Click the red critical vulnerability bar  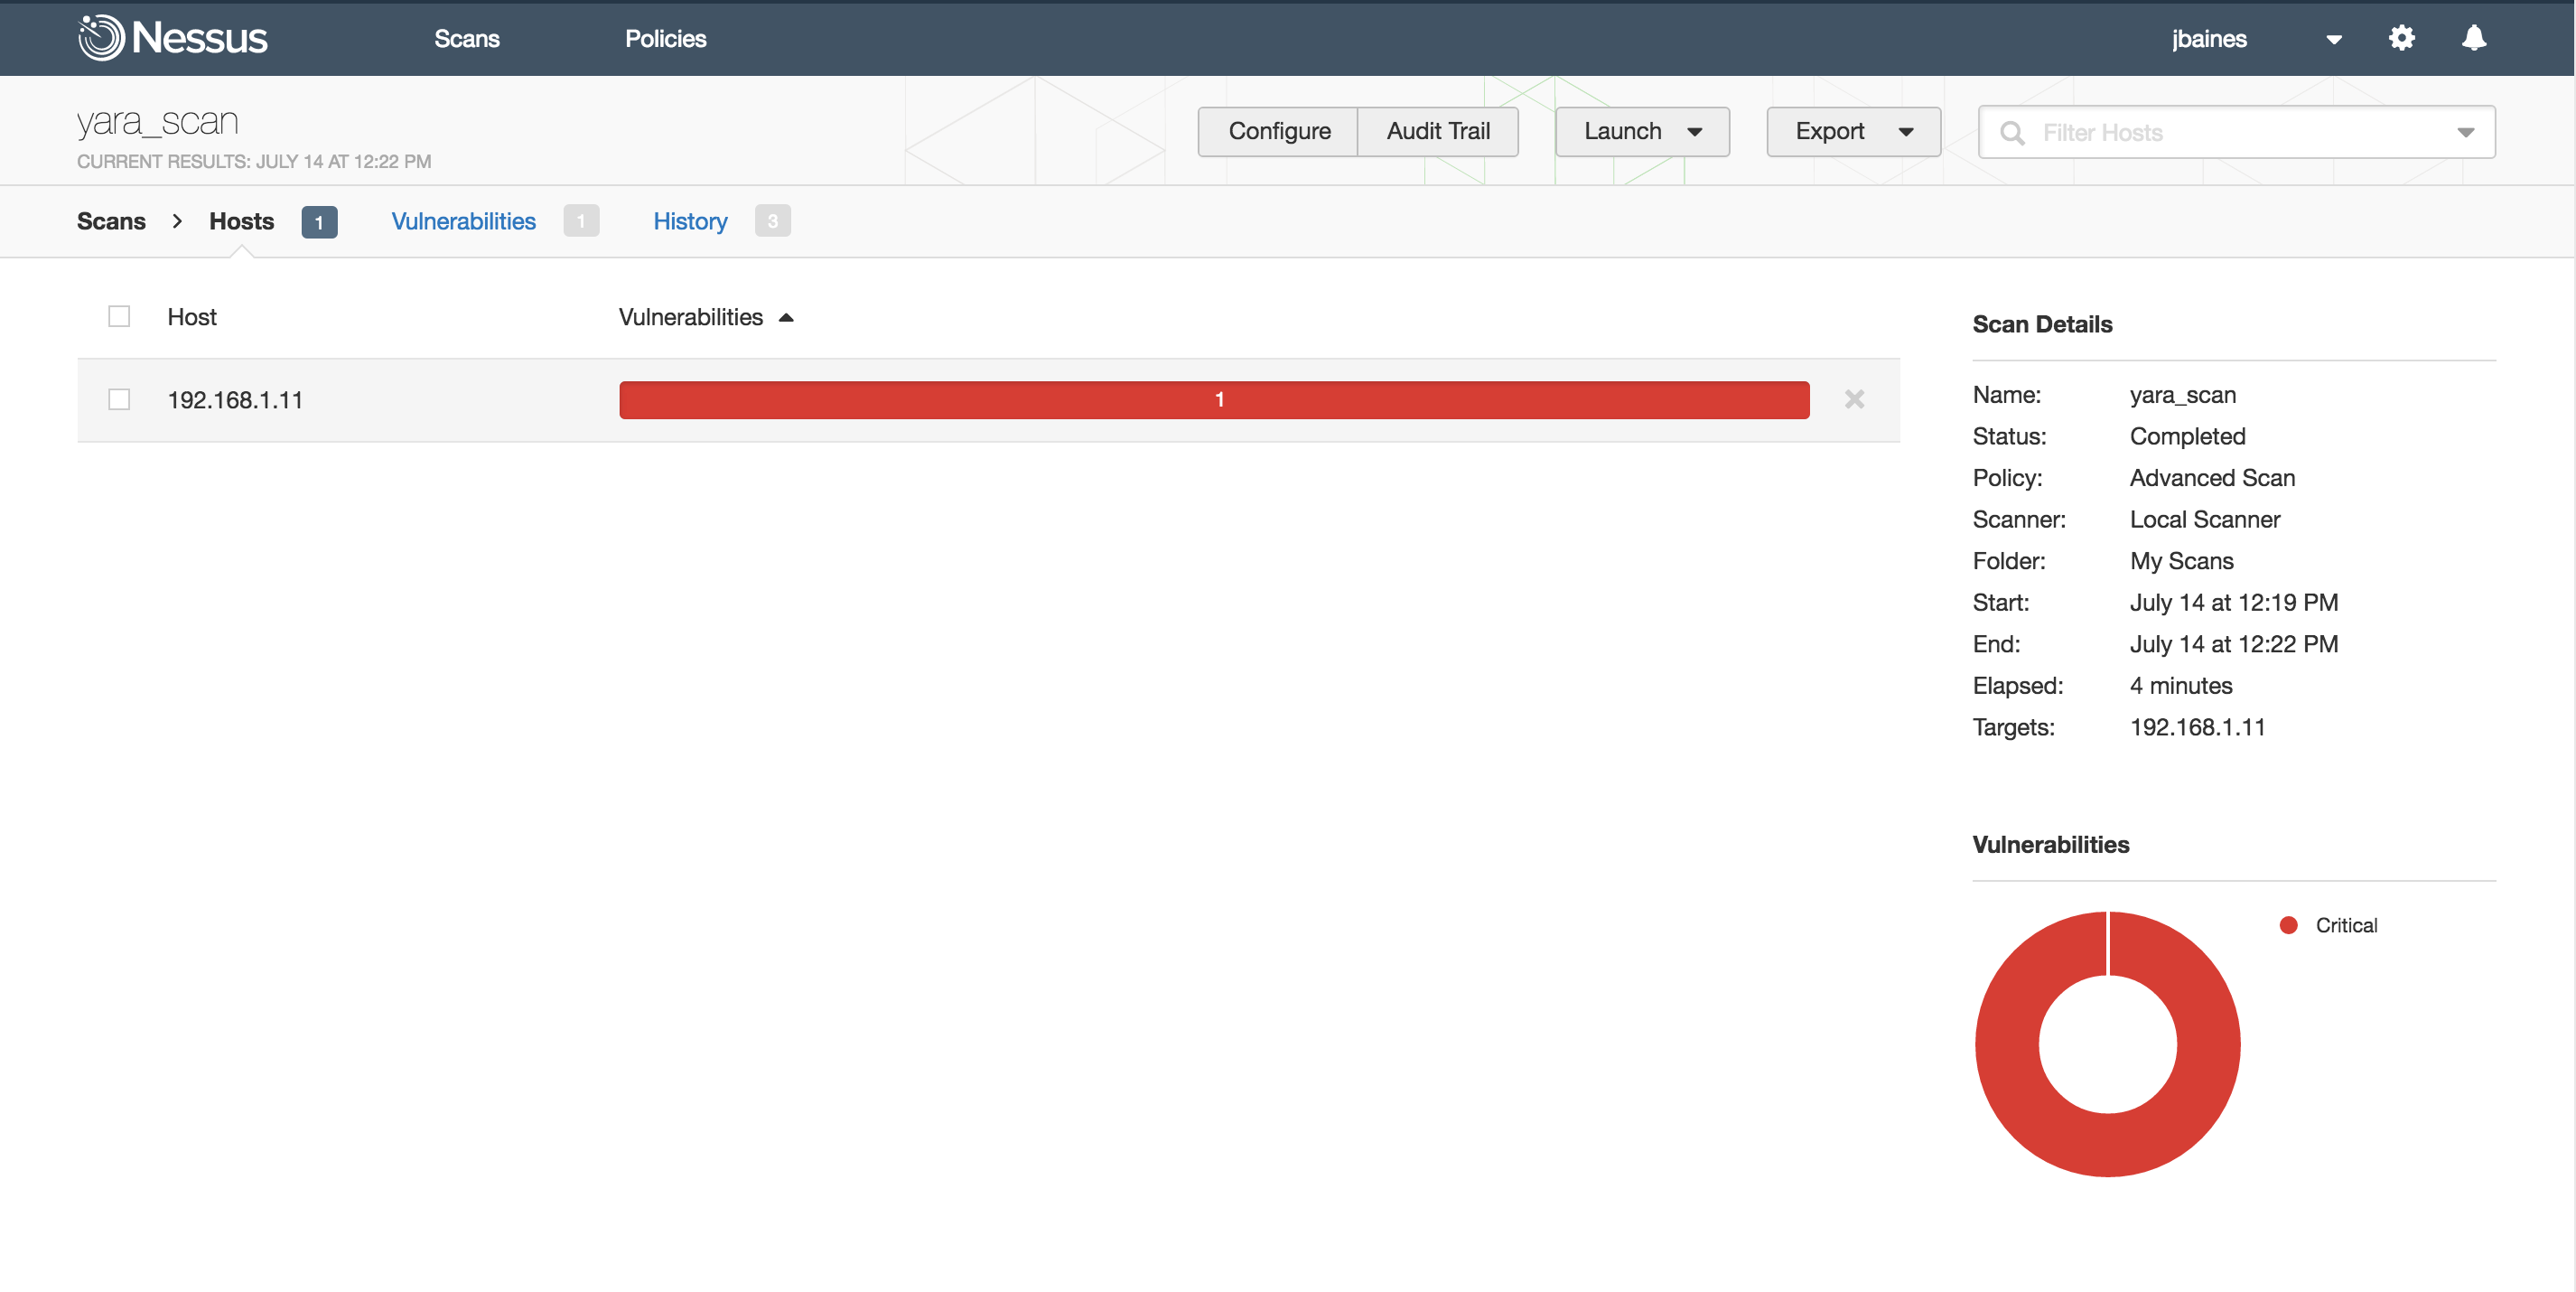click(x=1214, y=400)
